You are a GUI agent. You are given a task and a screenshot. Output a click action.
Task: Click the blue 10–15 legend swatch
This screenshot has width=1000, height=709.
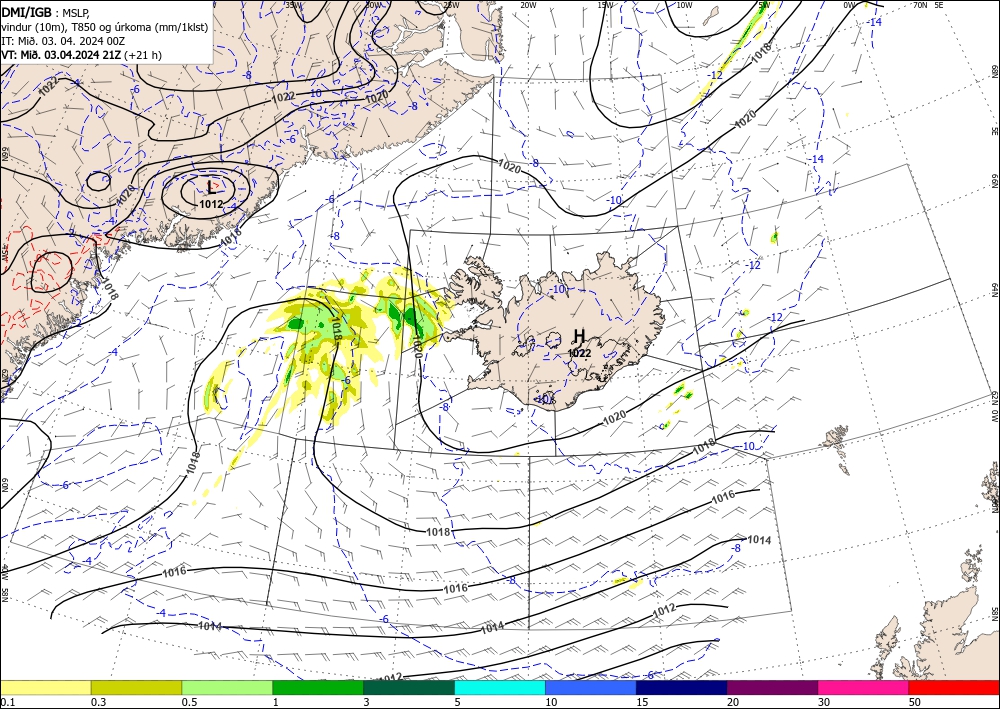pyautogui.click(x=591, y=687)
